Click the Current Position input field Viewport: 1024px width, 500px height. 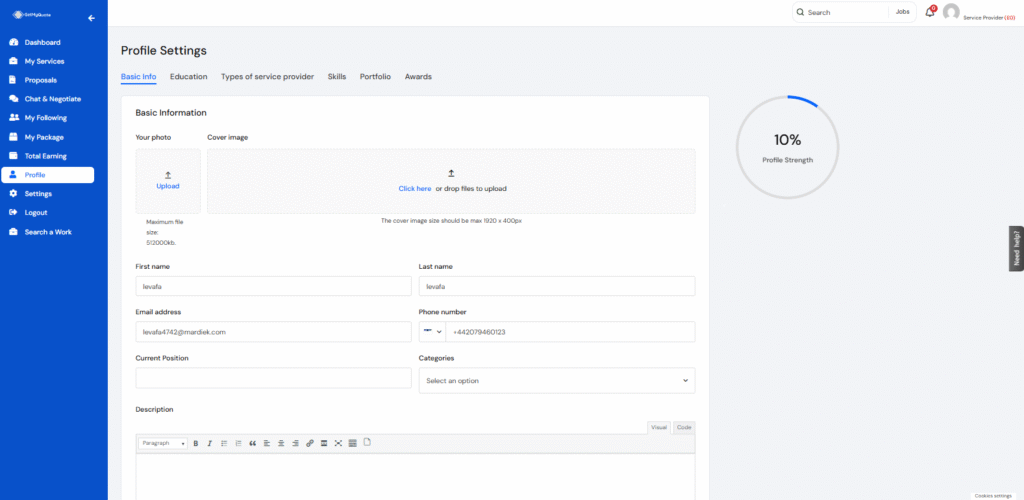tap(273, 378)
